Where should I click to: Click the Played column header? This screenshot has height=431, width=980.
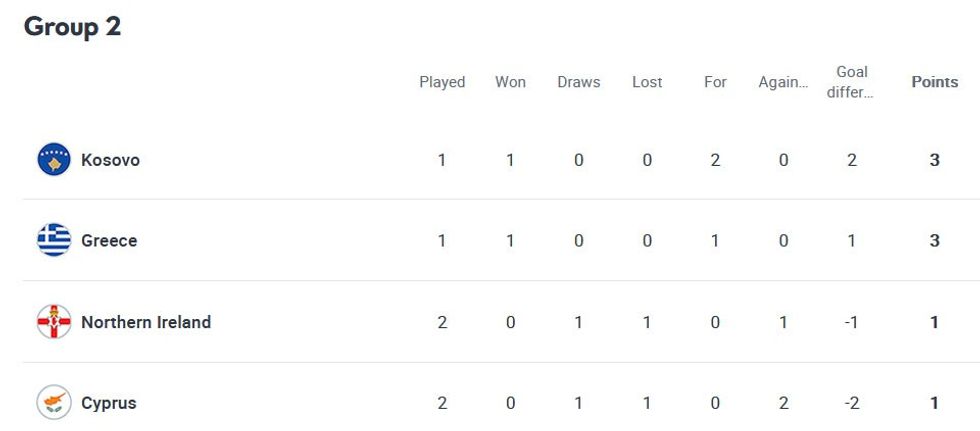click(442, 82)
